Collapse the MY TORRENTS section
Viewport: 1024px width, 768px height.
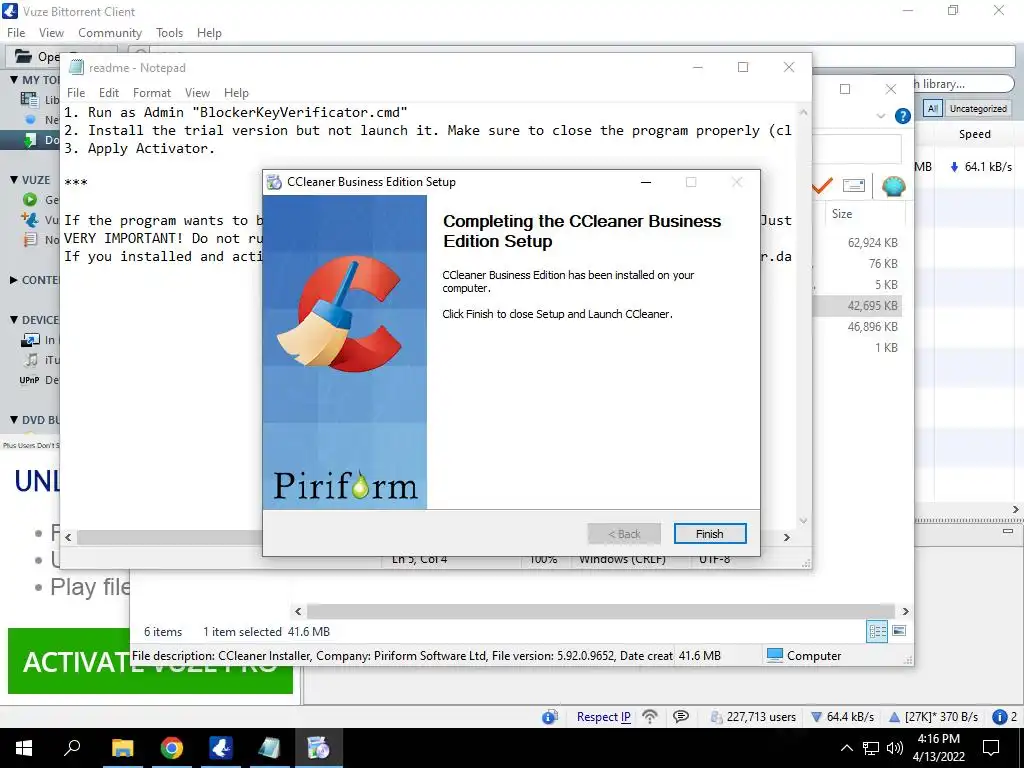click(x=14, y=80)
